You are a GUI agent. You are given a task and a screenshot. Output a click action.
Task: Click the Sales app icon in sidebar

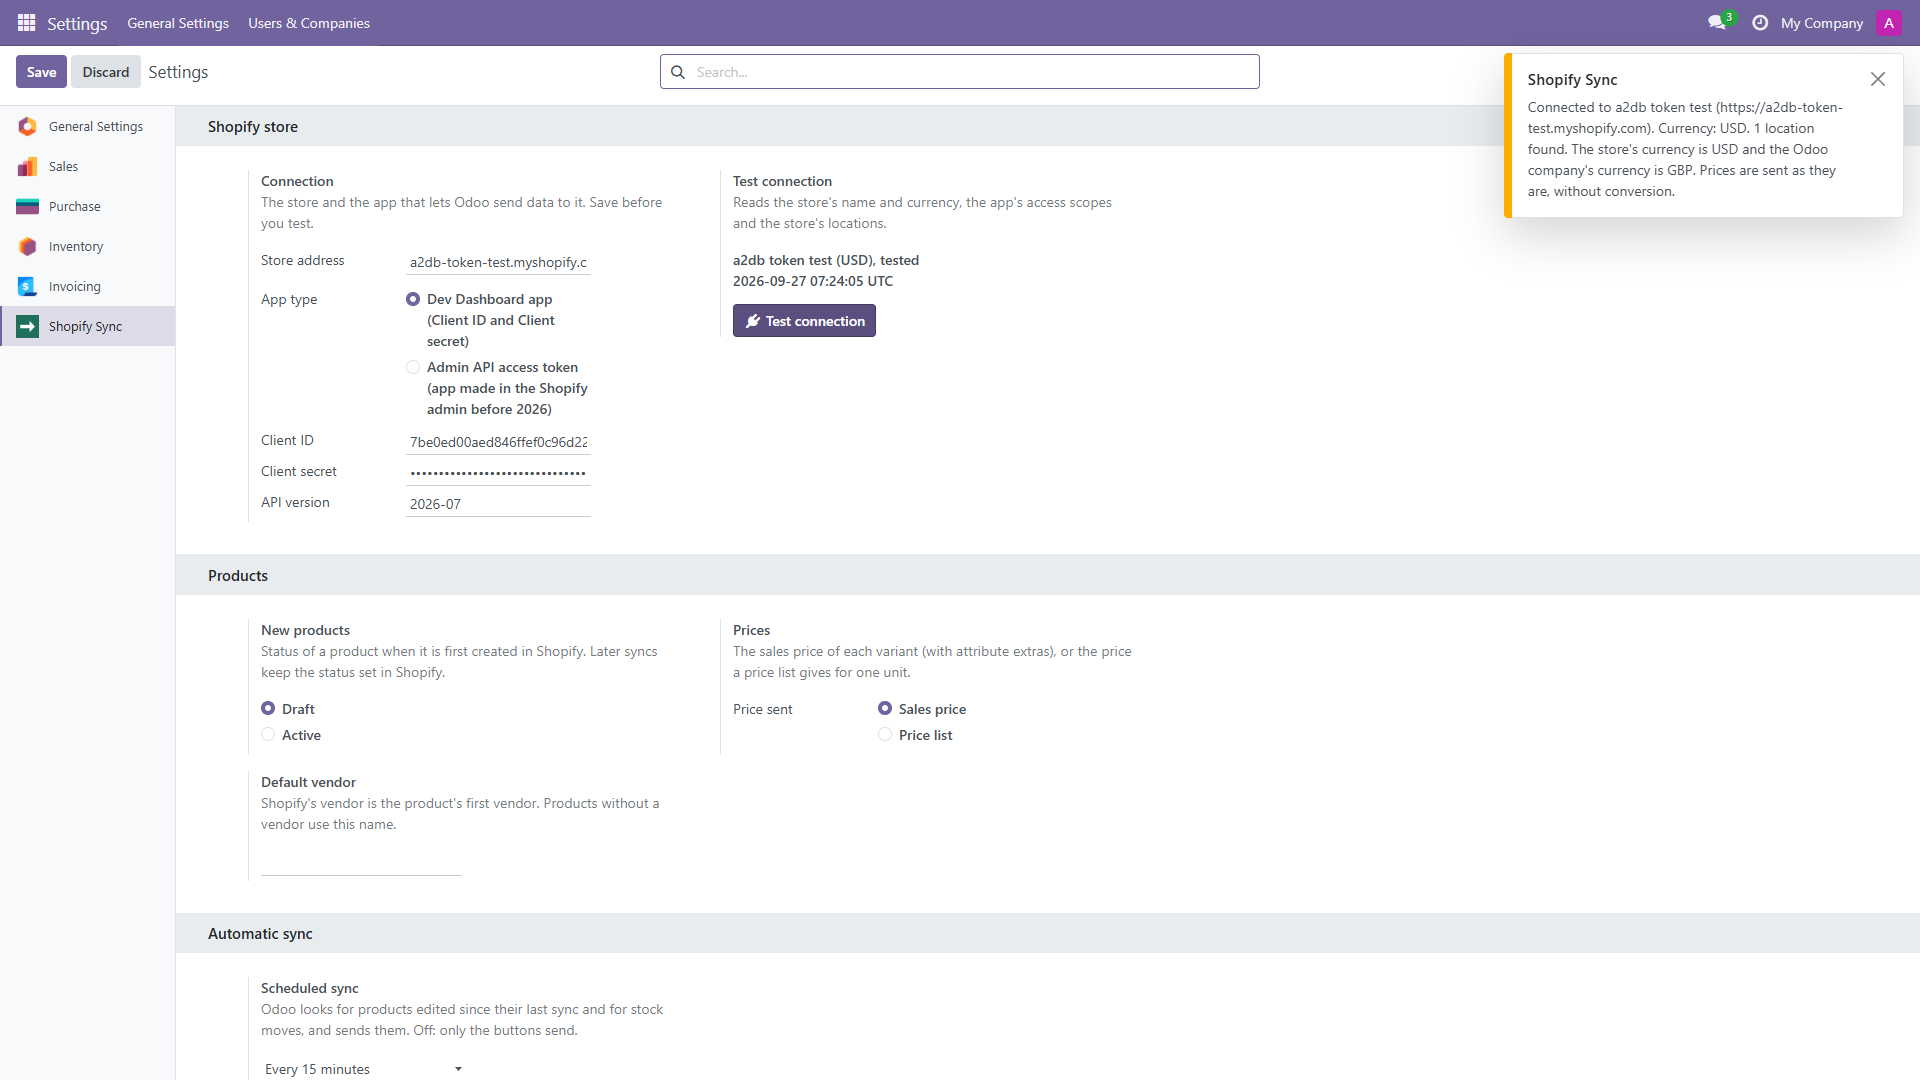[28, 166]
